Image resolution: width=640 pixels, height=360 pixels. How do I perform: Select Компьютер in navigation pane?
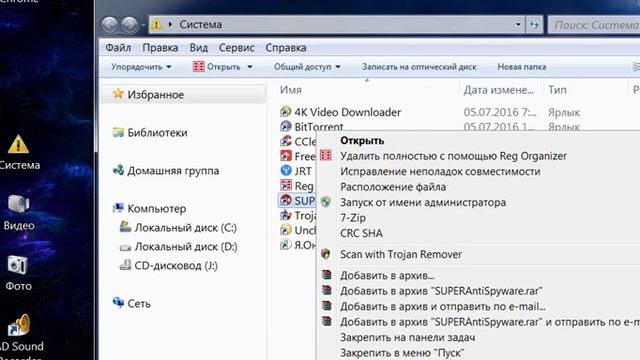(157, 209)
